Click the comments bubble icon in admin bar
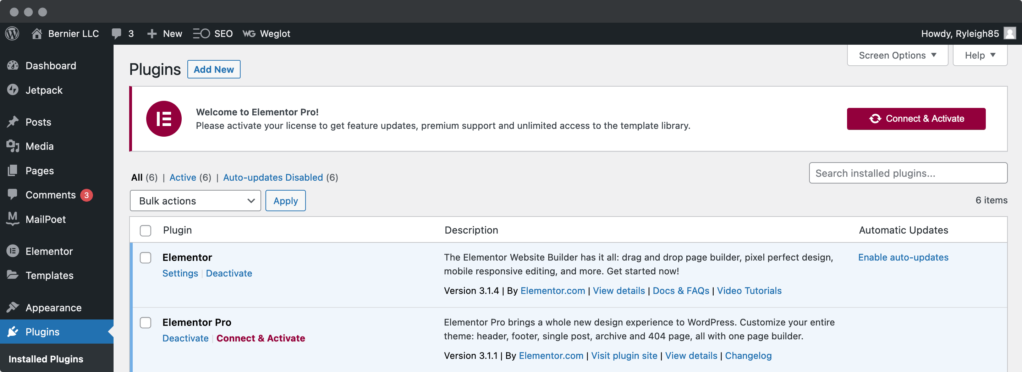The image size is (1022, 372). tap(117, 34)
